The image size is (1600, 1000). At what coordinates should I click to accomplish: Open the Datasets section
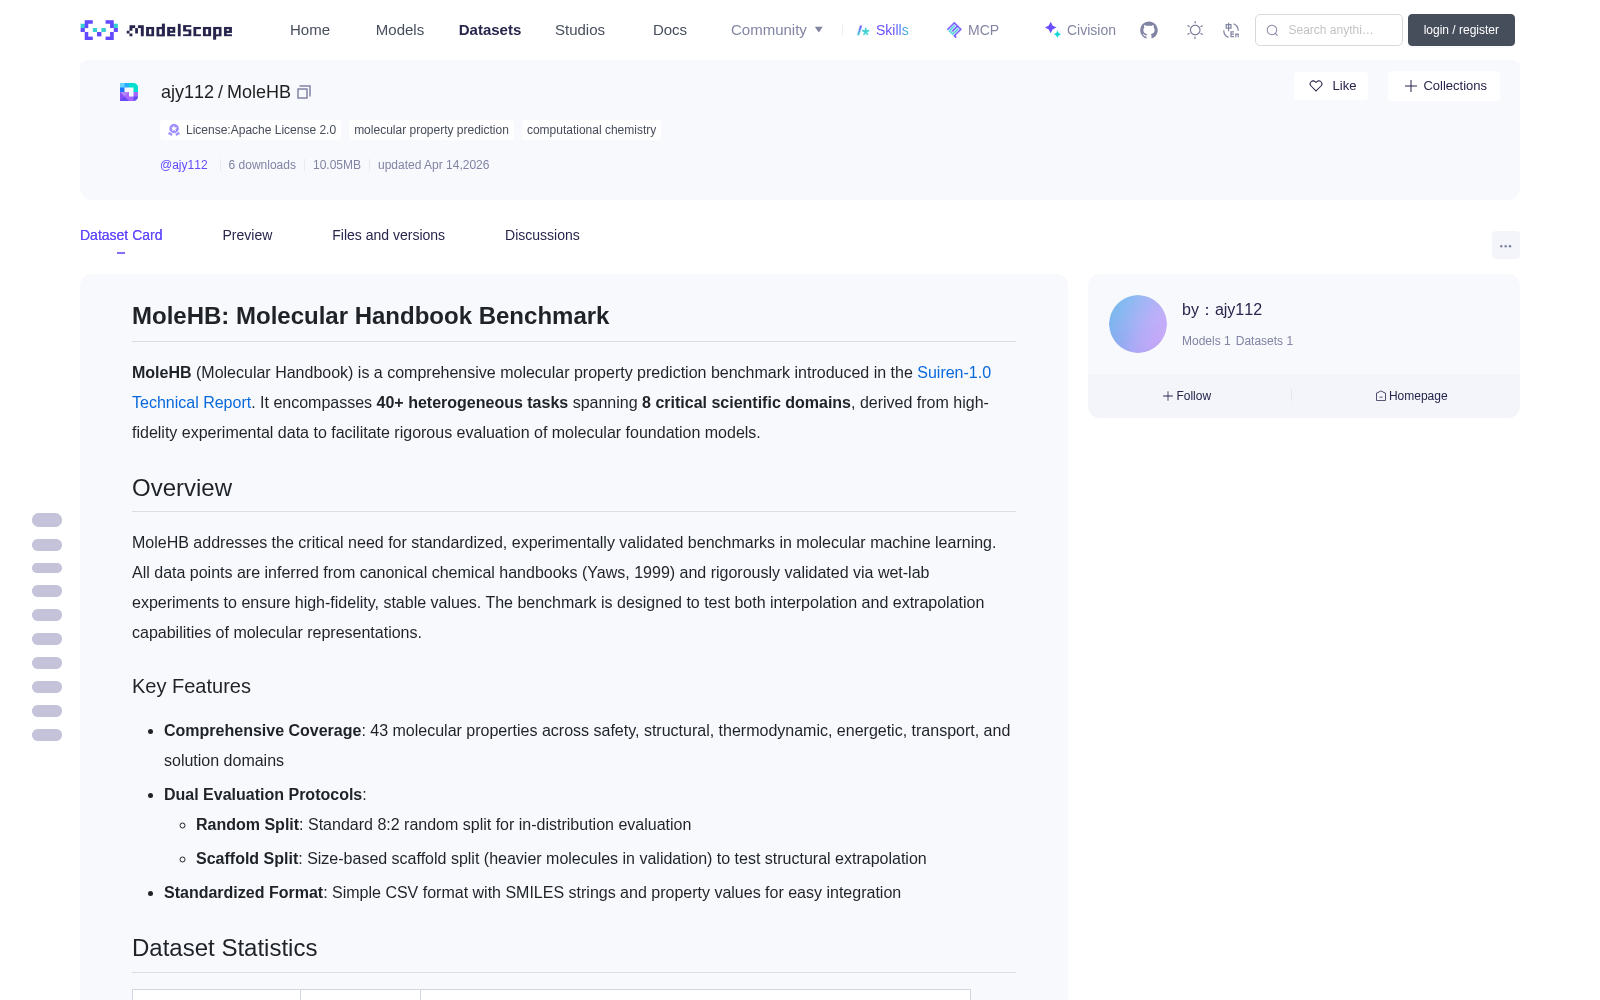[x=490, y=30]
